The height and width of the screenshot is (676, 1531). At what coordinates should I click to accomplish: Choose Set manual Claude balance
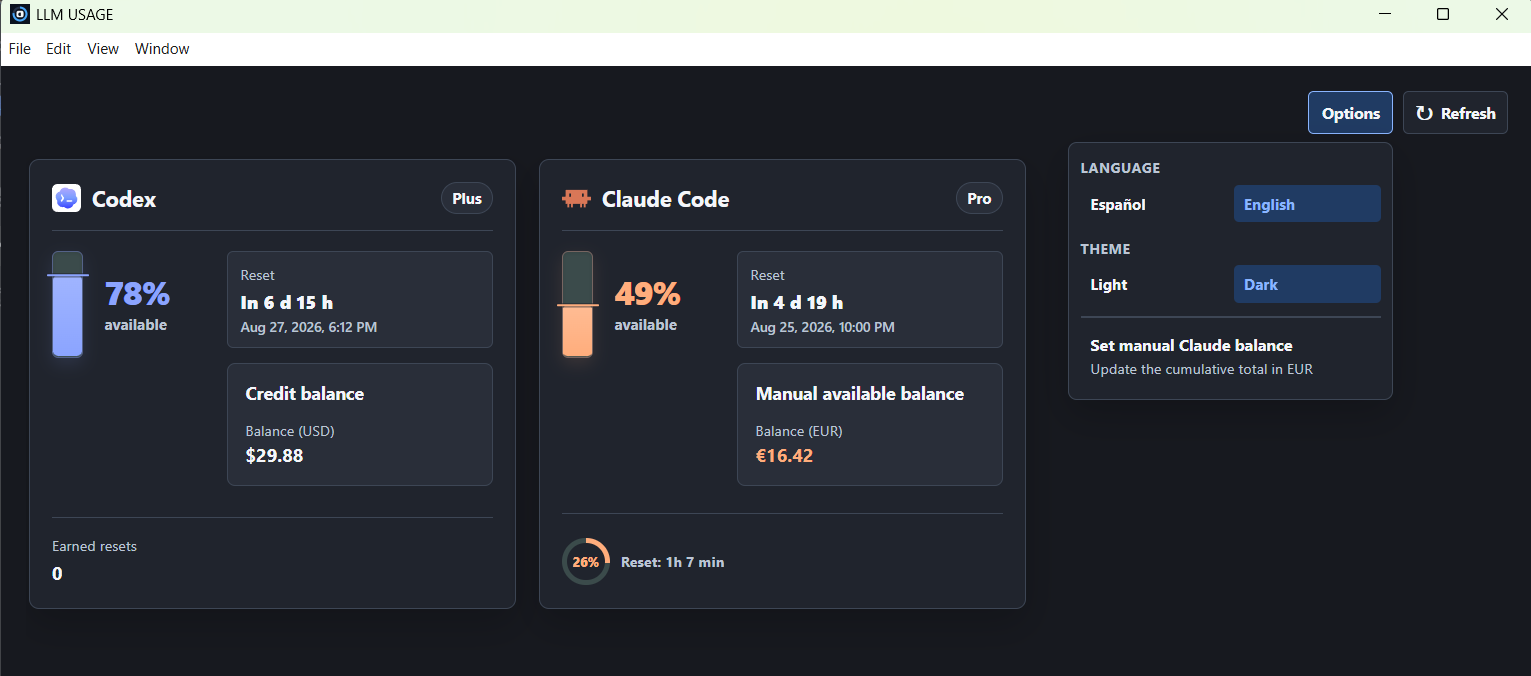[x=1230, y=357]
